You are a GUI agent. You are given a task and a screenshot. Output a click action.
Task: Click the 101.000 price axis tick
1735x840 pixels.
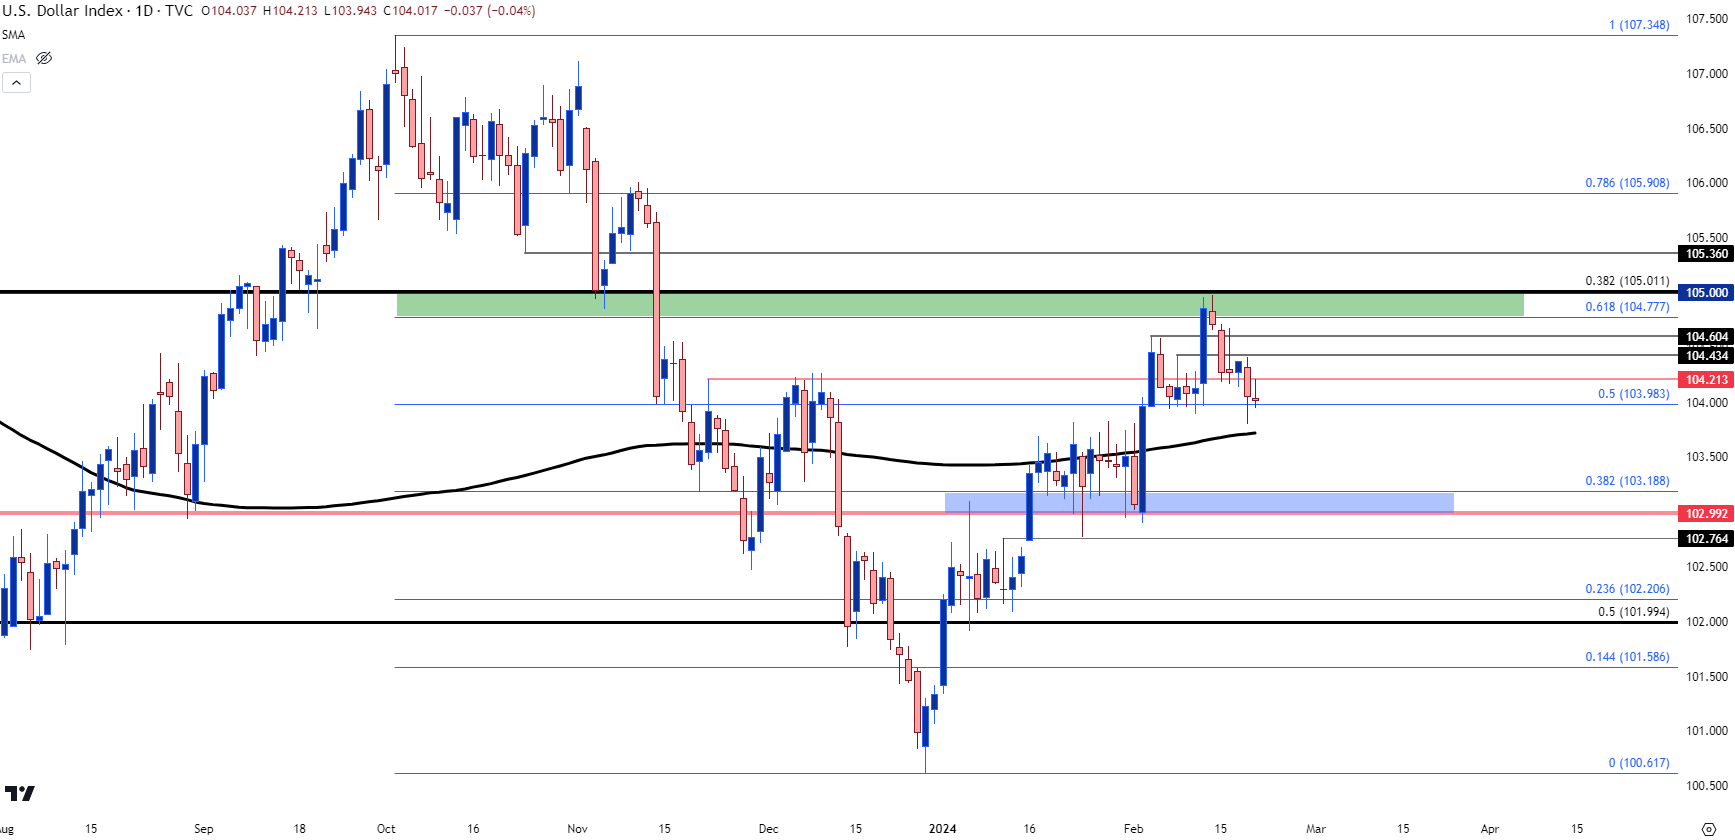[1707, 731]
